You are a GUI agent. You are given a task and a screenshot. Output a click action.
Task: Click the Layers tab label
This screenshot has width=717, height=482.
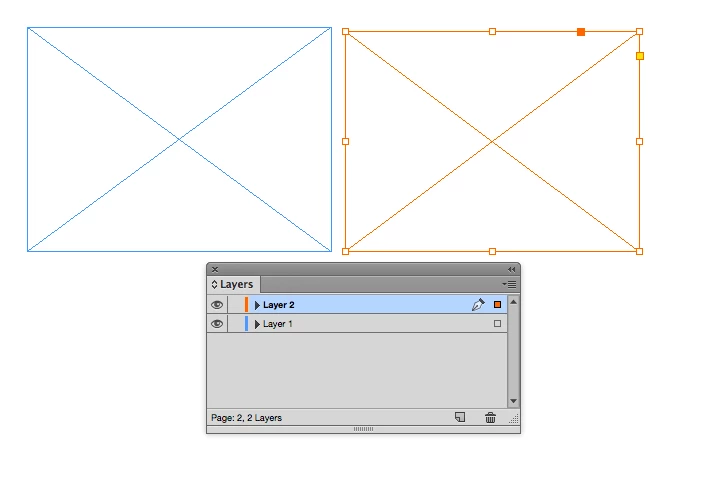pos(236,284)
